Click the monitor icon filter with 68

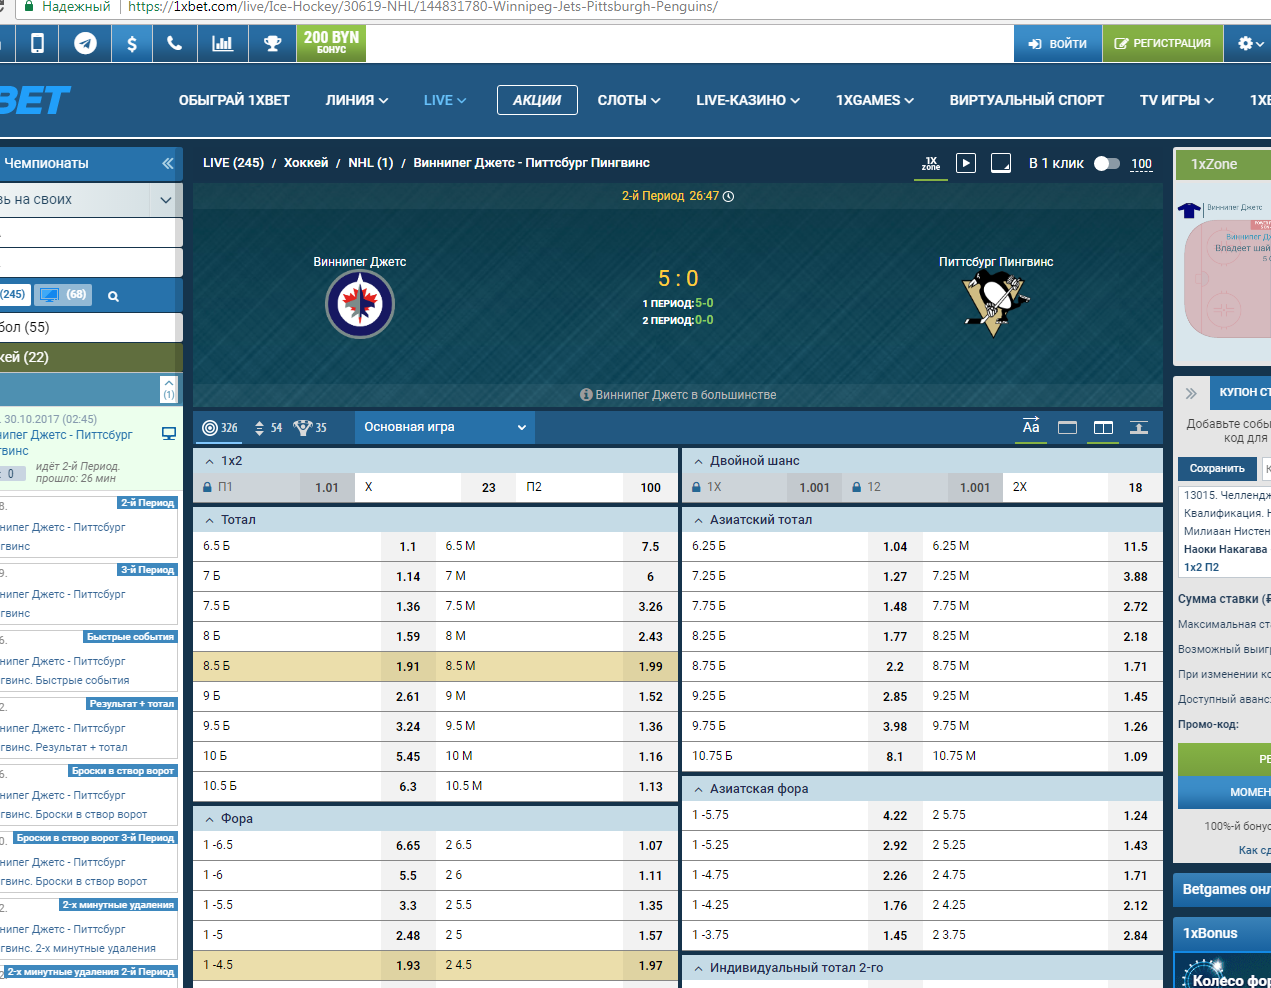63,295
